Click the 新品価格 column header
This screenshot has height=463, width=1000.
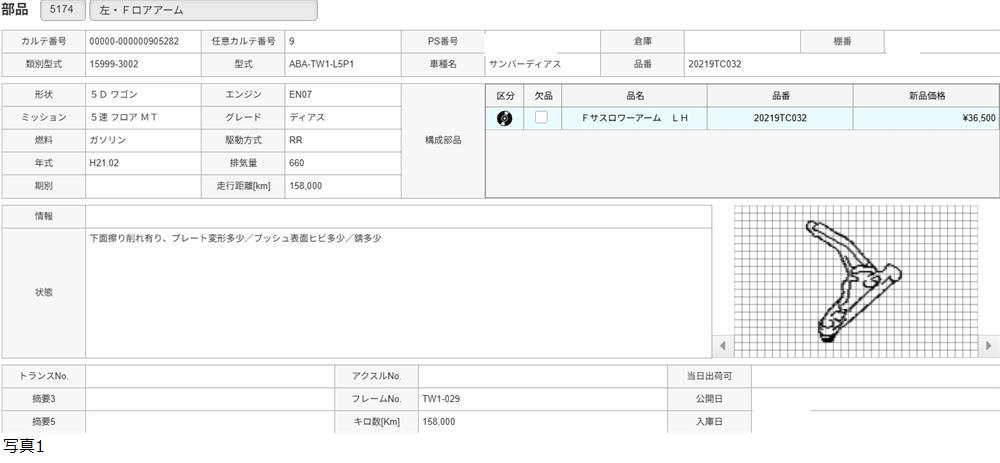click(926, 95)
